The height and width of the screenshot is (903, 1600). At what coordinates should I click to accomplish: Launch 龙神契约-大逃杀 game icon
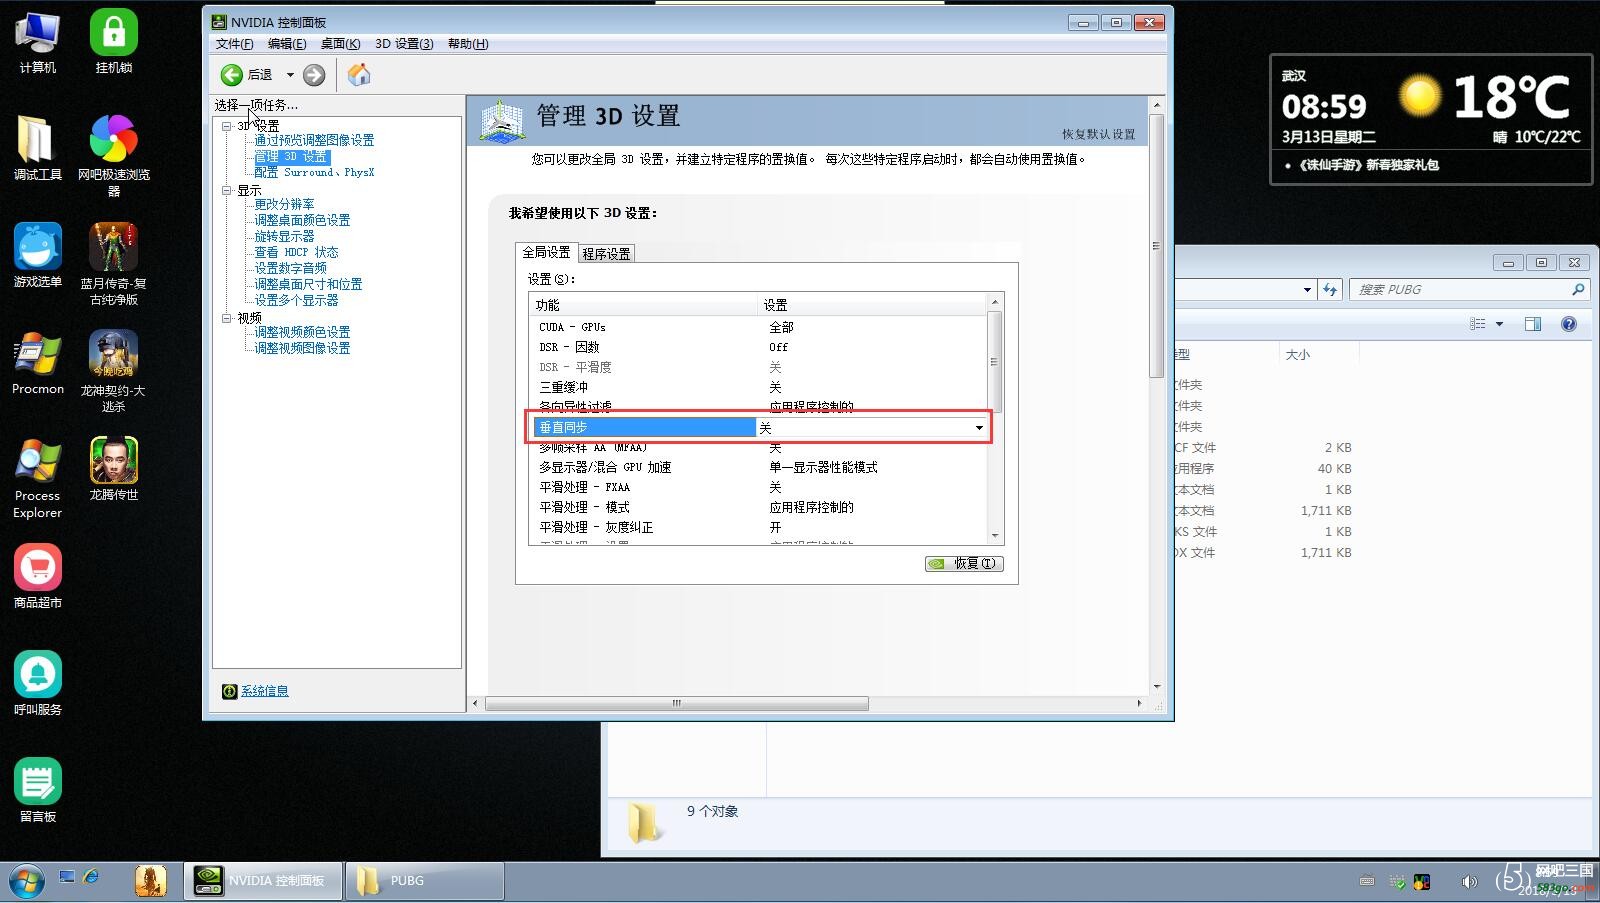pyautogui.click(x=114, y=371)
